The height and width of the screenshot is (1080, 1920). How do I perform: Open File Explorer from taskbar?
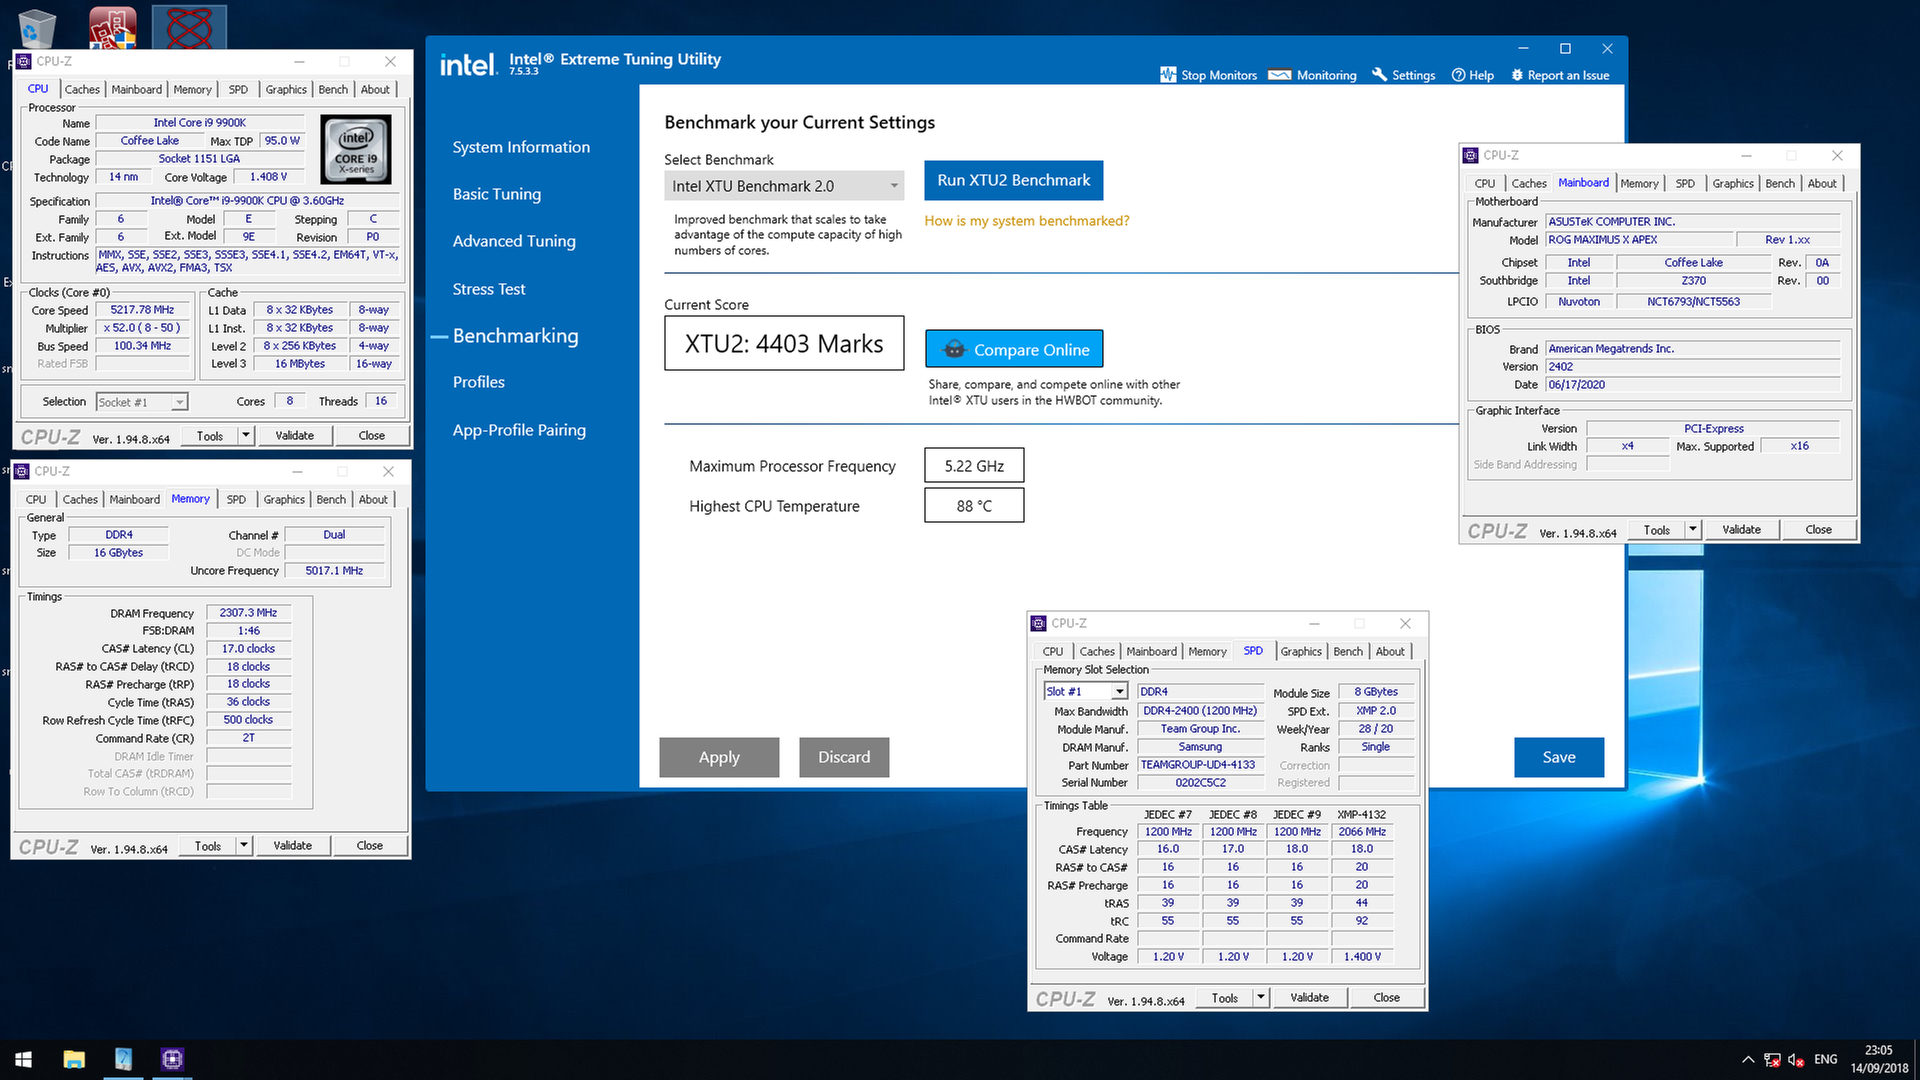(74, 1059)
